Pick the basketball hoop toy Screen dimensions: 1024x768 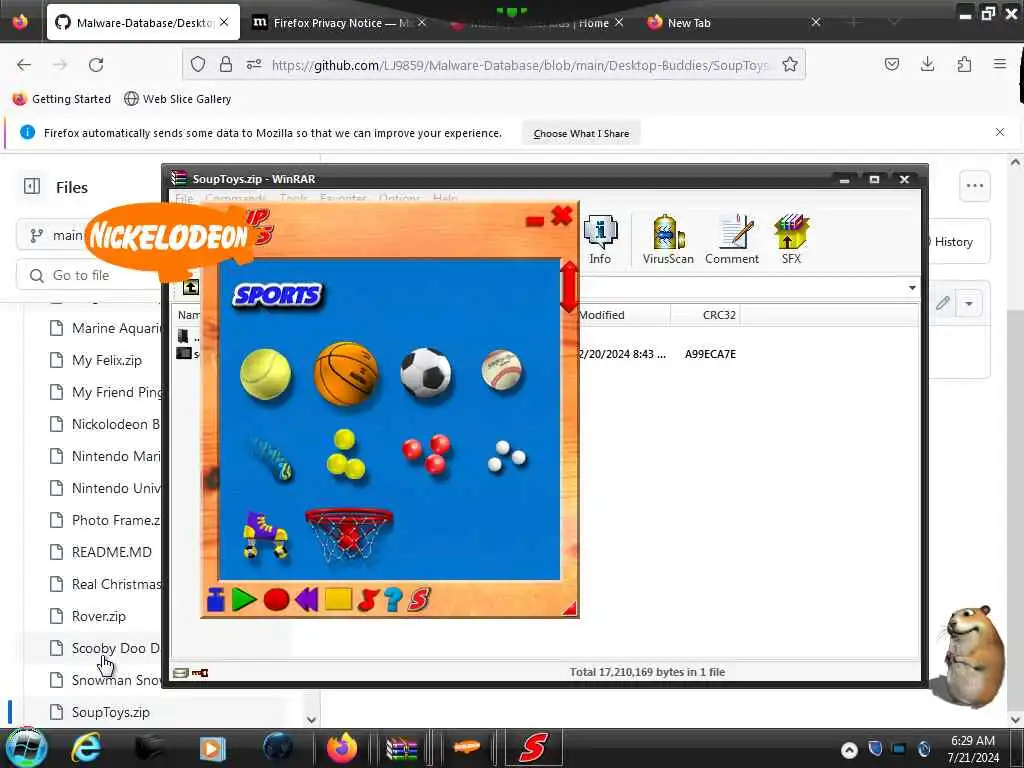pos(349,534)
